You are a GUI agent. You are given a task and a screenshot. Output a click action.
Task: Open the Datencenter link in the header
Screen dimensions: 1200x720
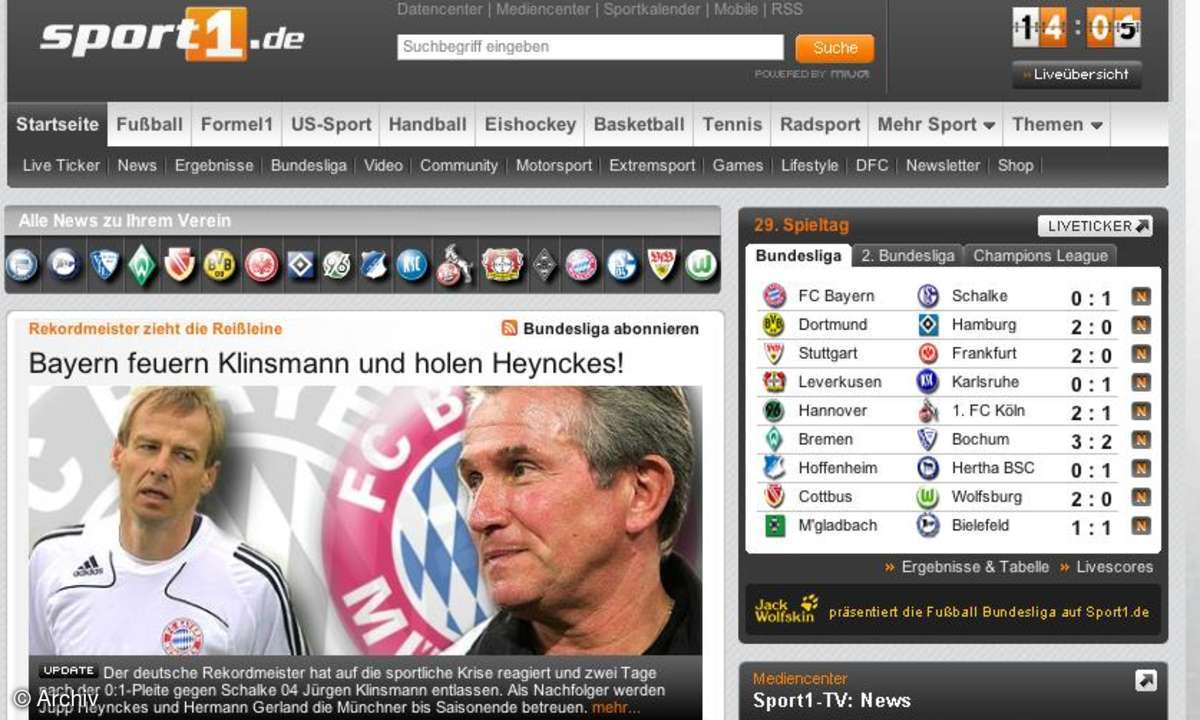(x=440, y=9)
